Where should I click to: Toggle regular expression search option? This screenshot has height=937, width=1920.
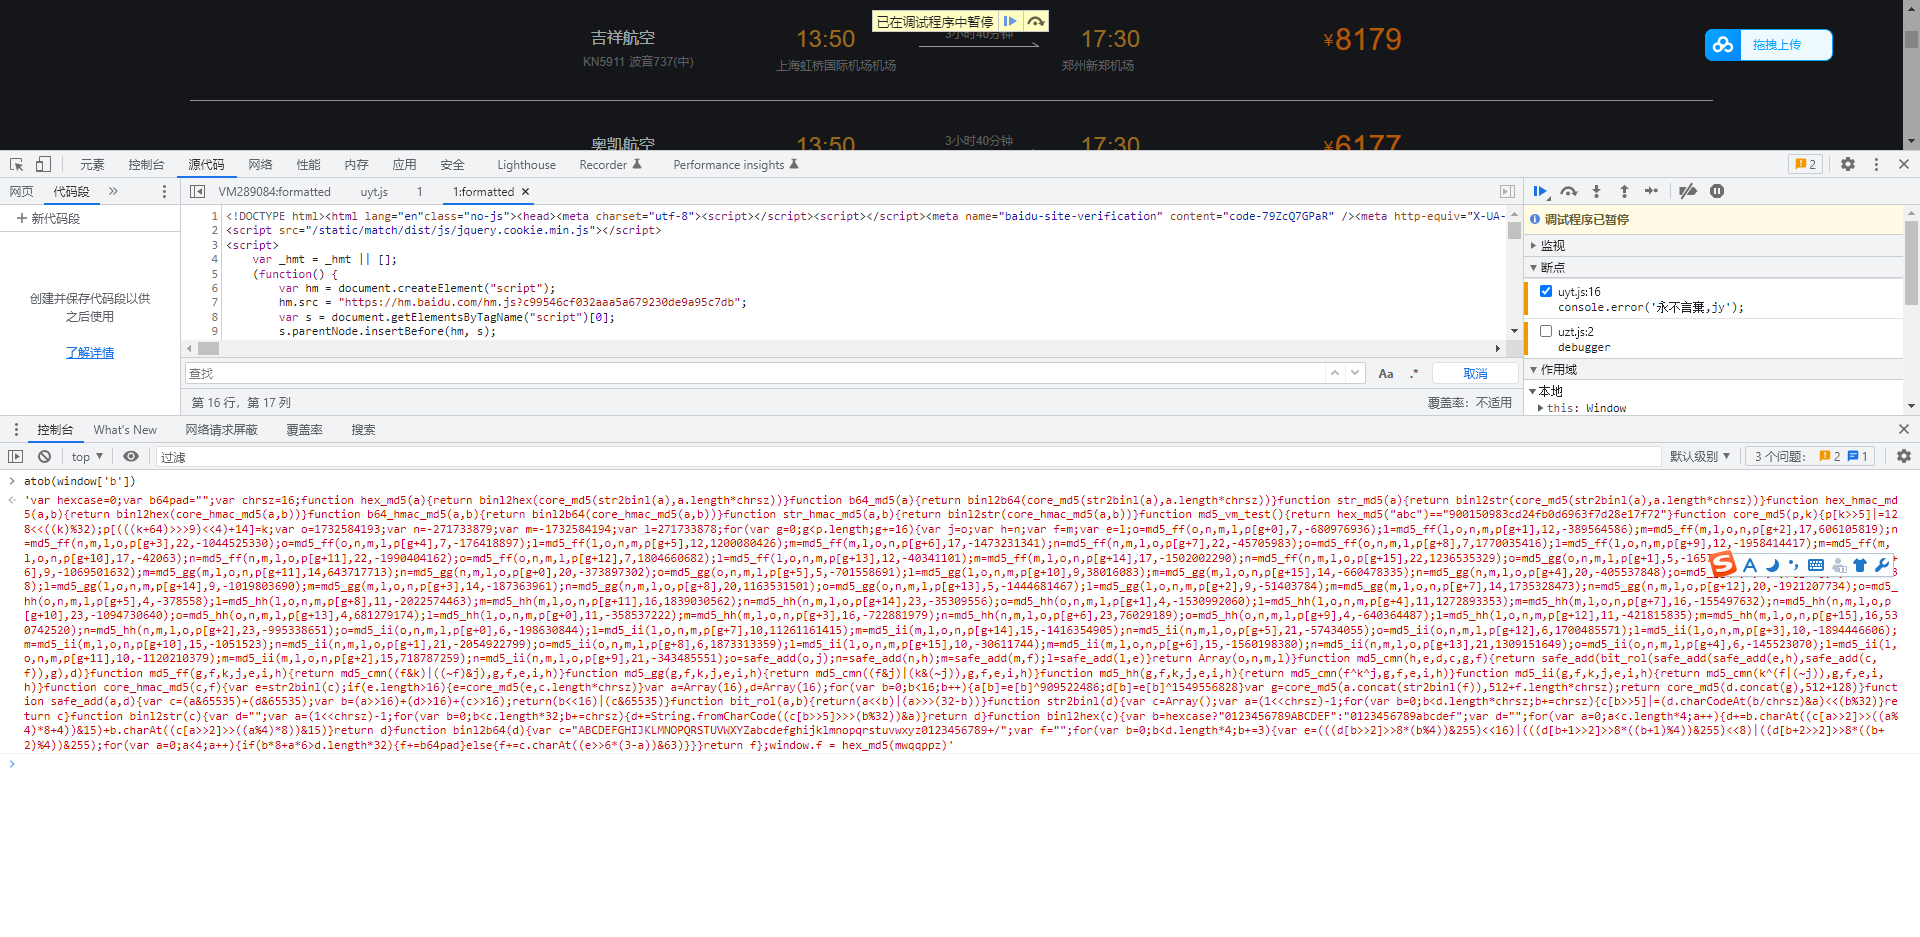coord(1414,373)
